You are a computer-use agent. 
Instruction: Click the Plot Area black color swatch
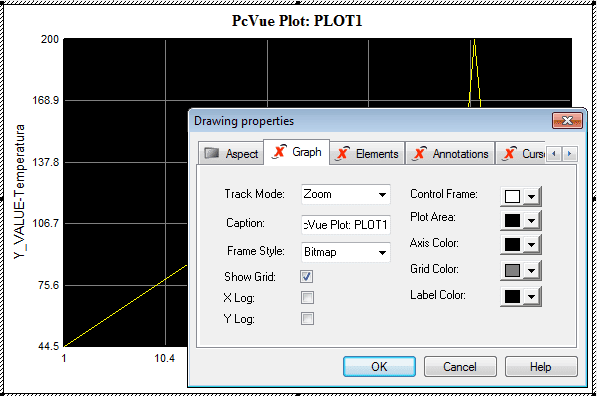tap(512, 220)
